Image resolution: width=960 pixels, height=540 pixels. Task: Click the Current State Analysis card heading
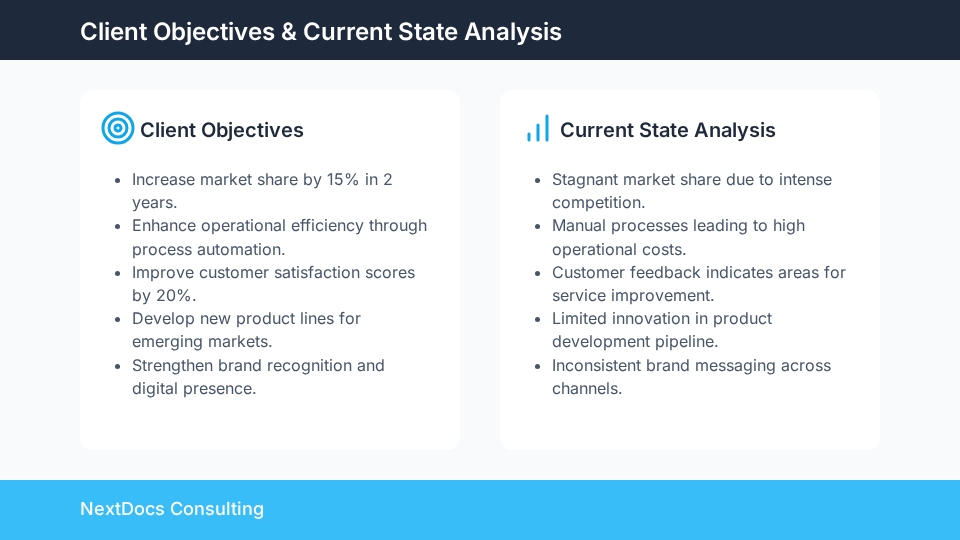point(667,130)
